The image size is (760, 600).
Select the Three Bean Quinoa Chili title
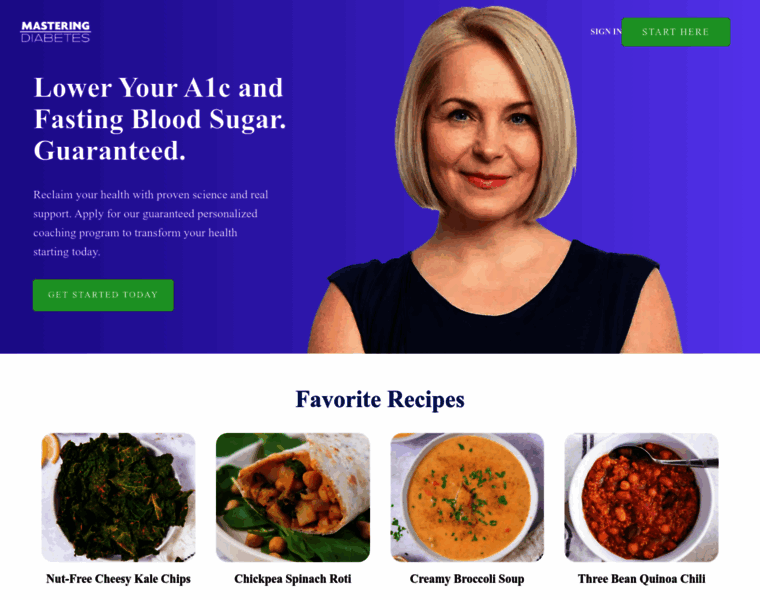click(x=641, y=579)
